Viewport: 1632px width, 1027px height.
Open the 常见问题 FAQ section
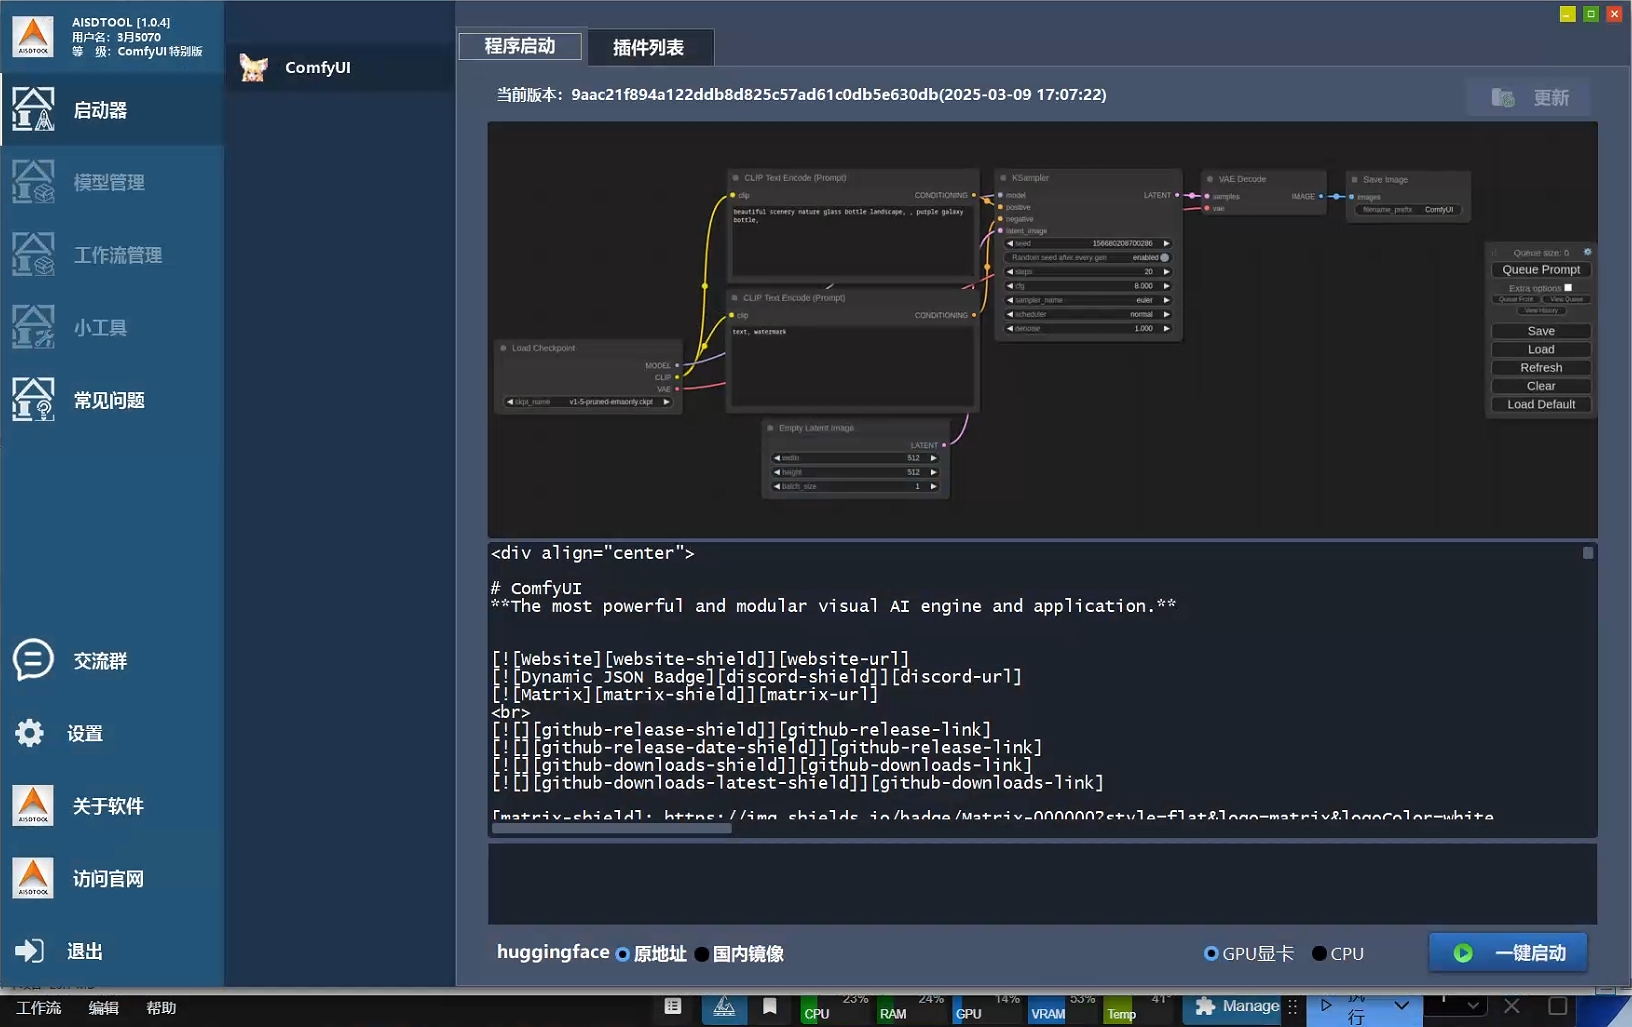coord(112,400)
